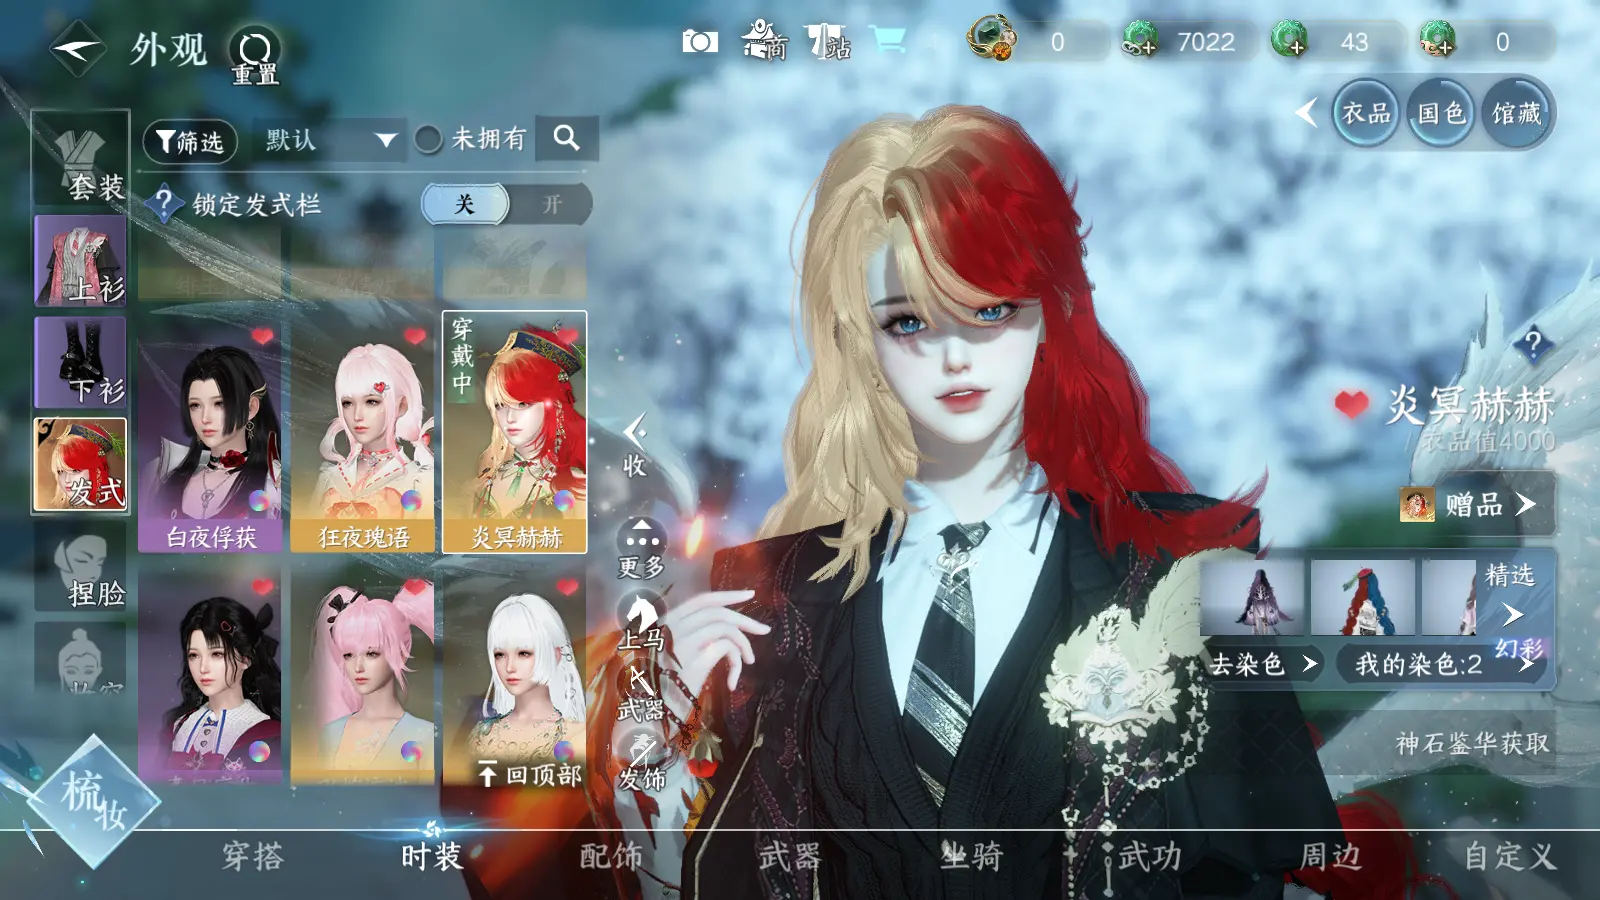Select the 上衫 top clothing category
The height and width of the screenshot is (900, 1600).
tap(81, 261)
